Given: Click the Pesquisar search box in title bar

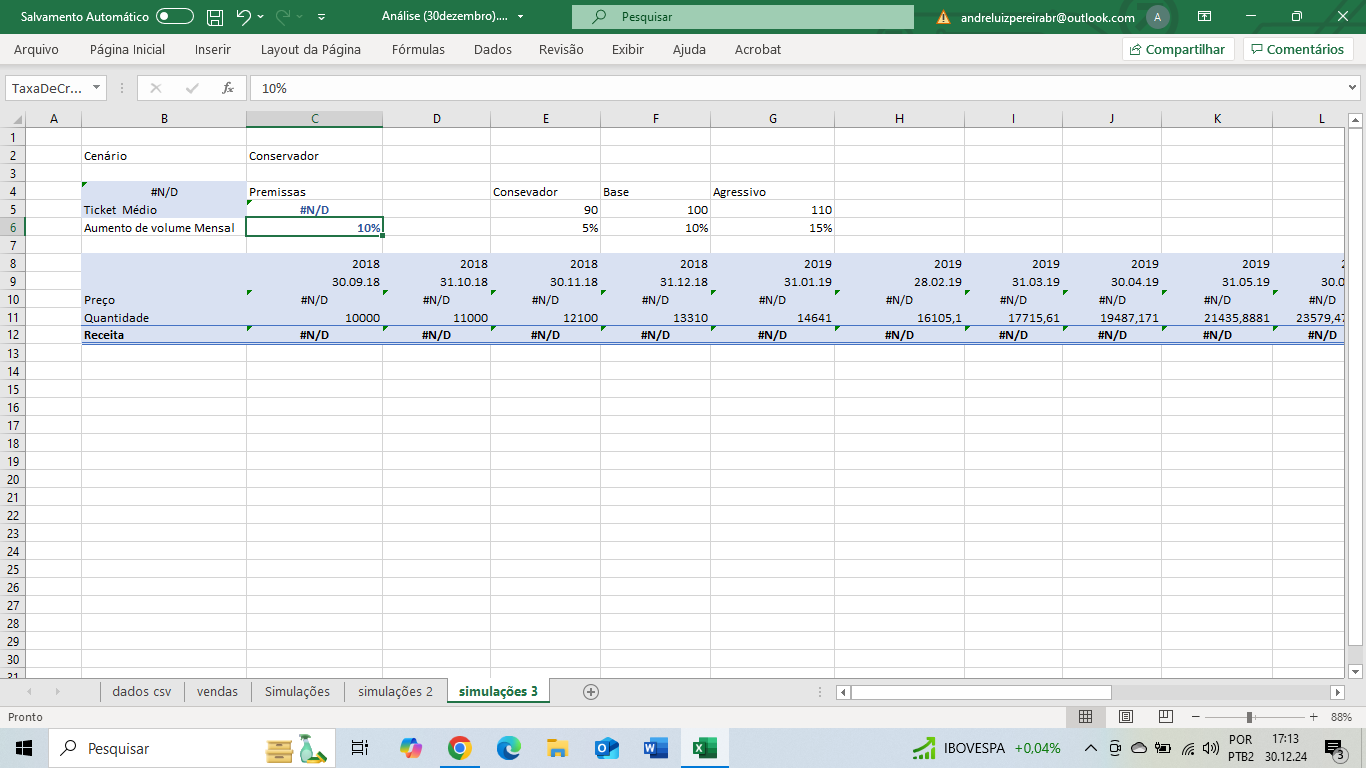Looking at the screenshot, I should [743, 17].
